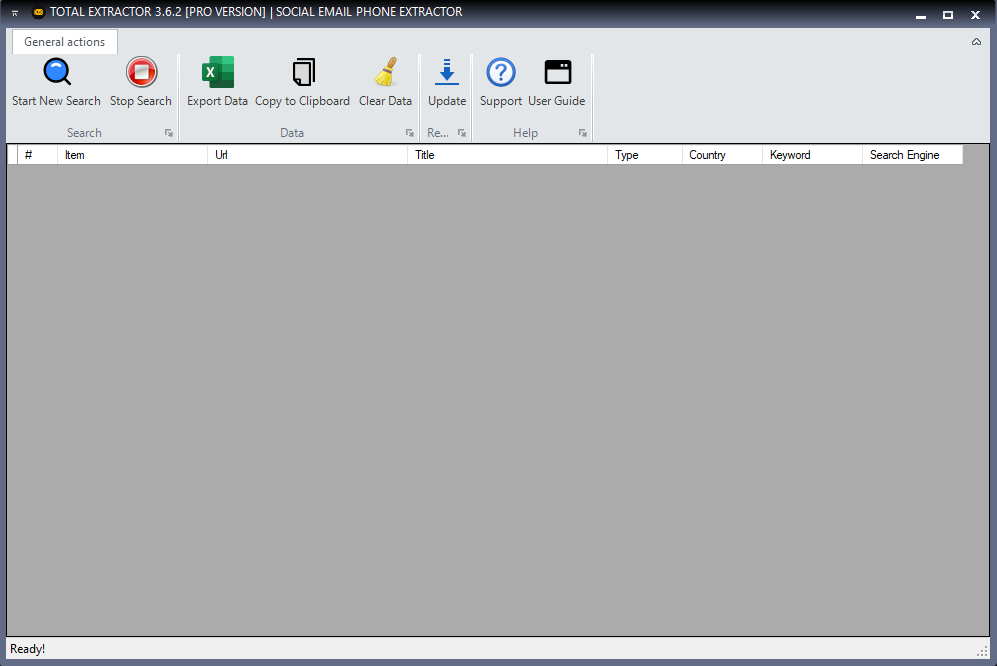Clear data with the broom icon

[x=385, y=83]
